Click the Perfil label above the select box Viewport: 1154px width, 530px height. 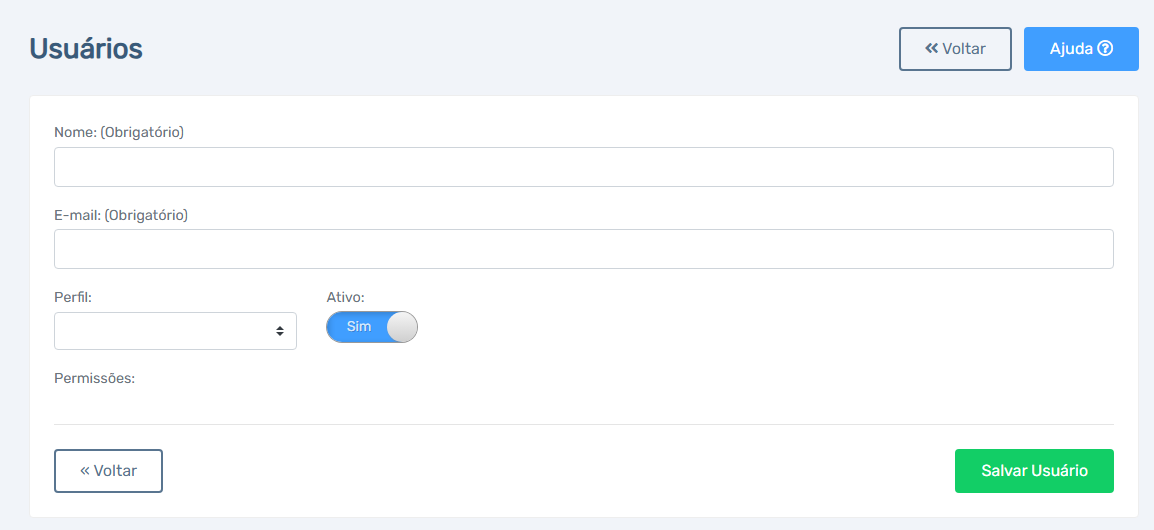72,297
